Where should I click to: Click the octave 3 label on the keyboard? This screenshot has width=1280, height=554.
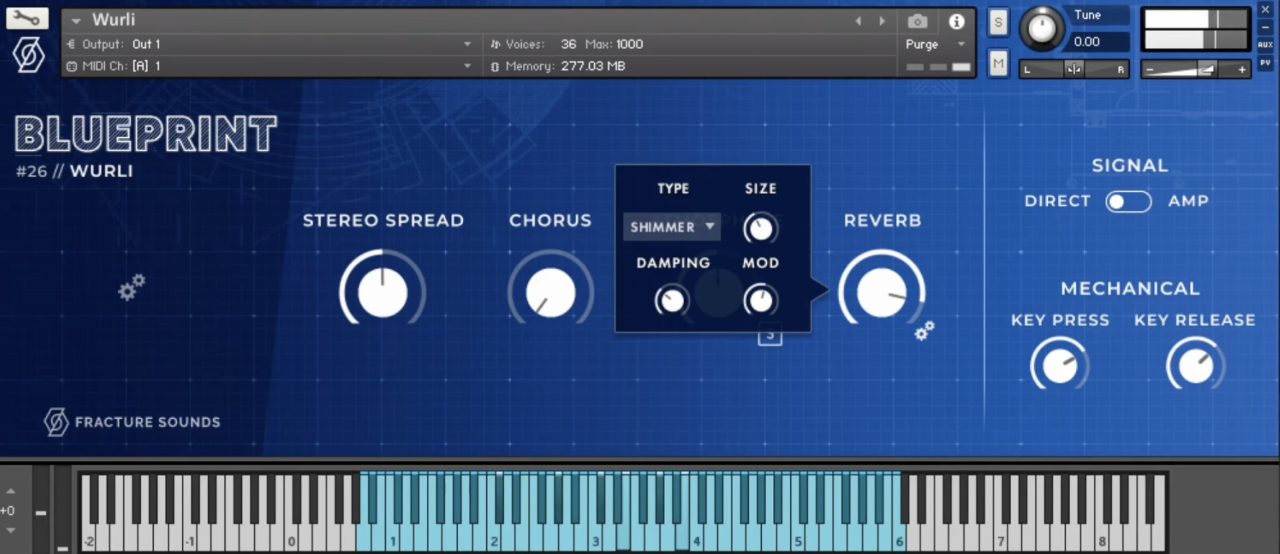point(594,543)
